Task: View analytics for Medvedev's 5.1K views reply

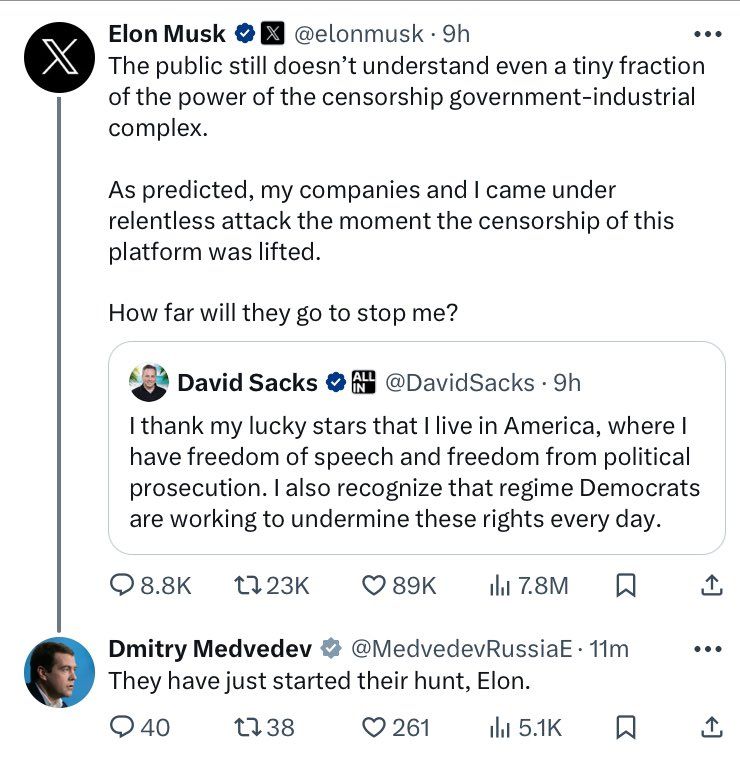Action: click(500, 727)
